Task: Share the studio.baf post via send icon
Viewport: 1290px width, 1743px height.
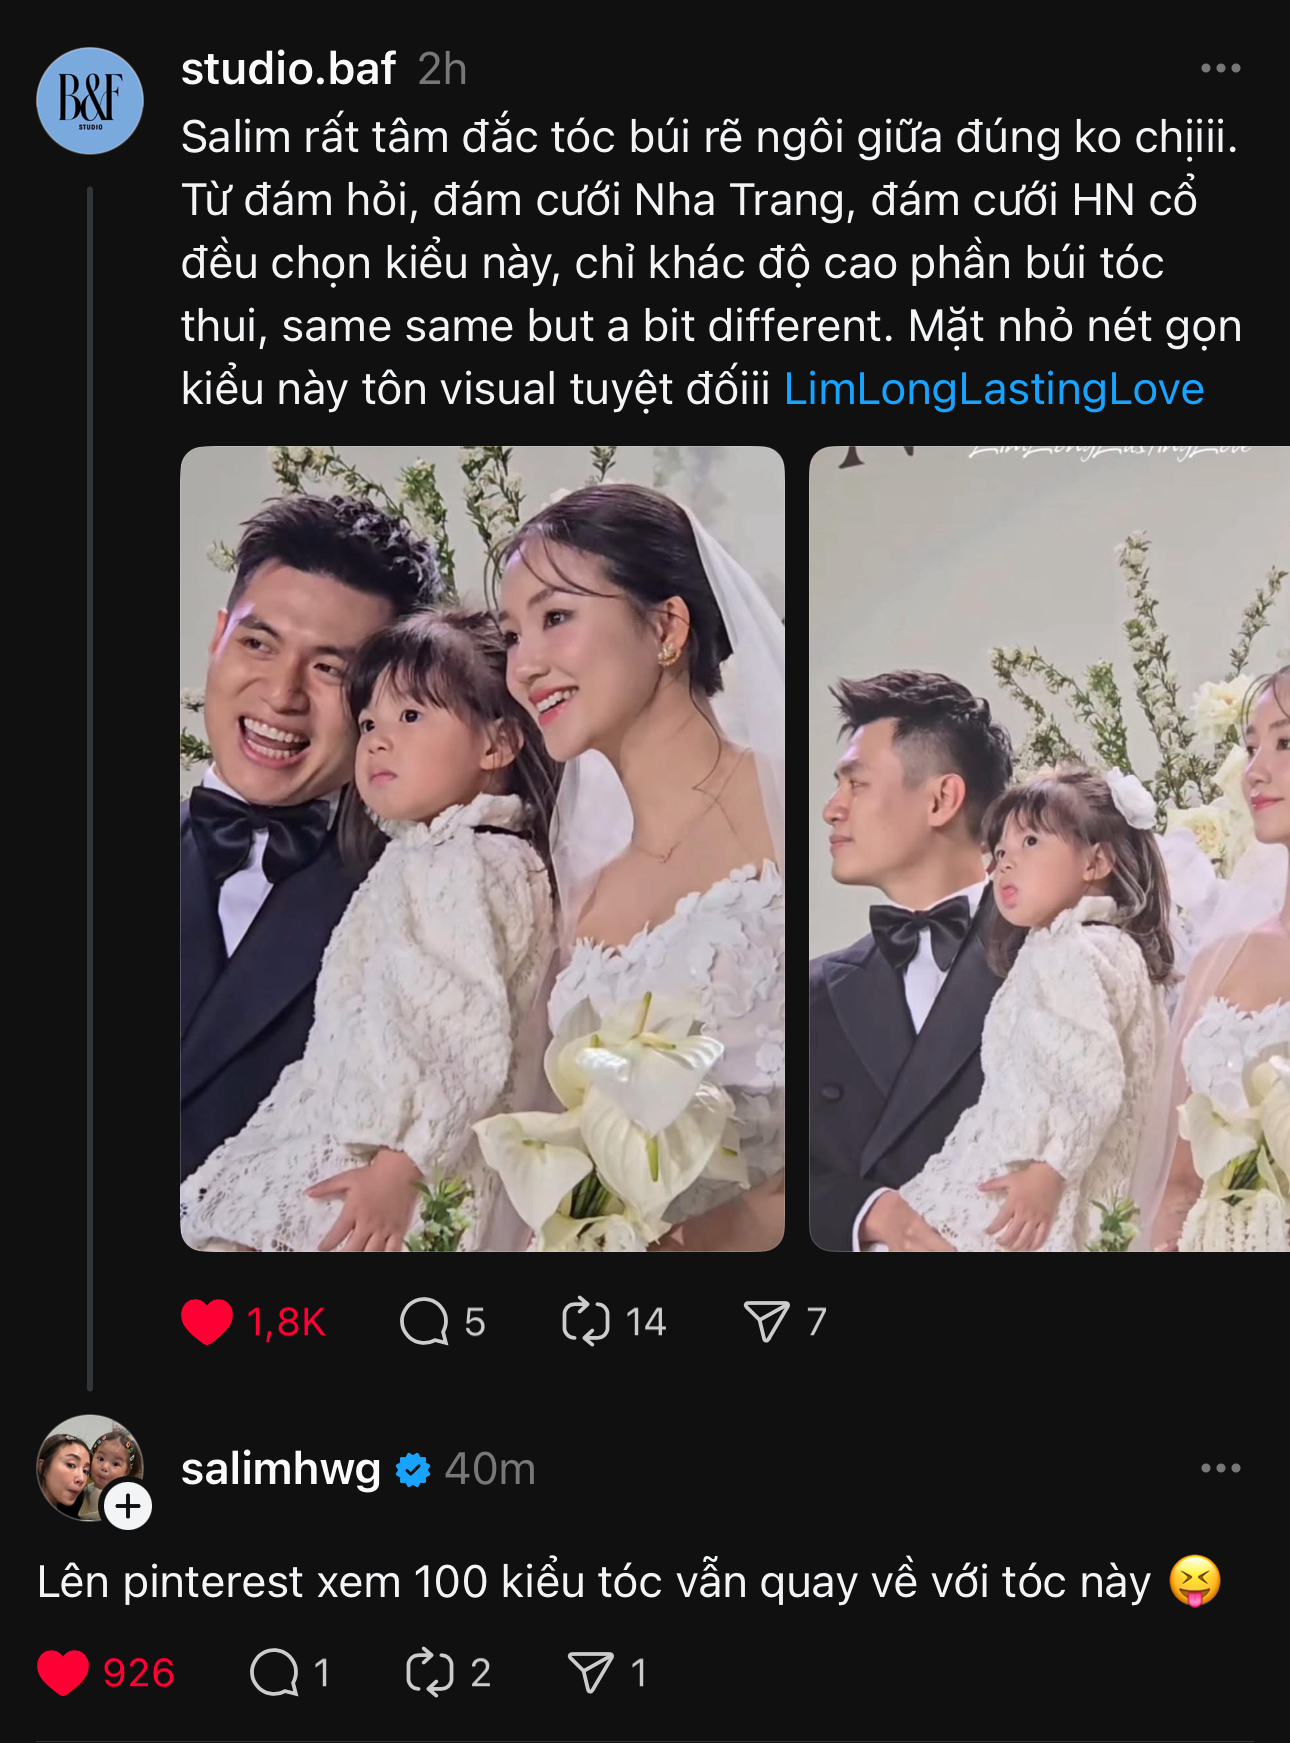Action: point(767,1322)
